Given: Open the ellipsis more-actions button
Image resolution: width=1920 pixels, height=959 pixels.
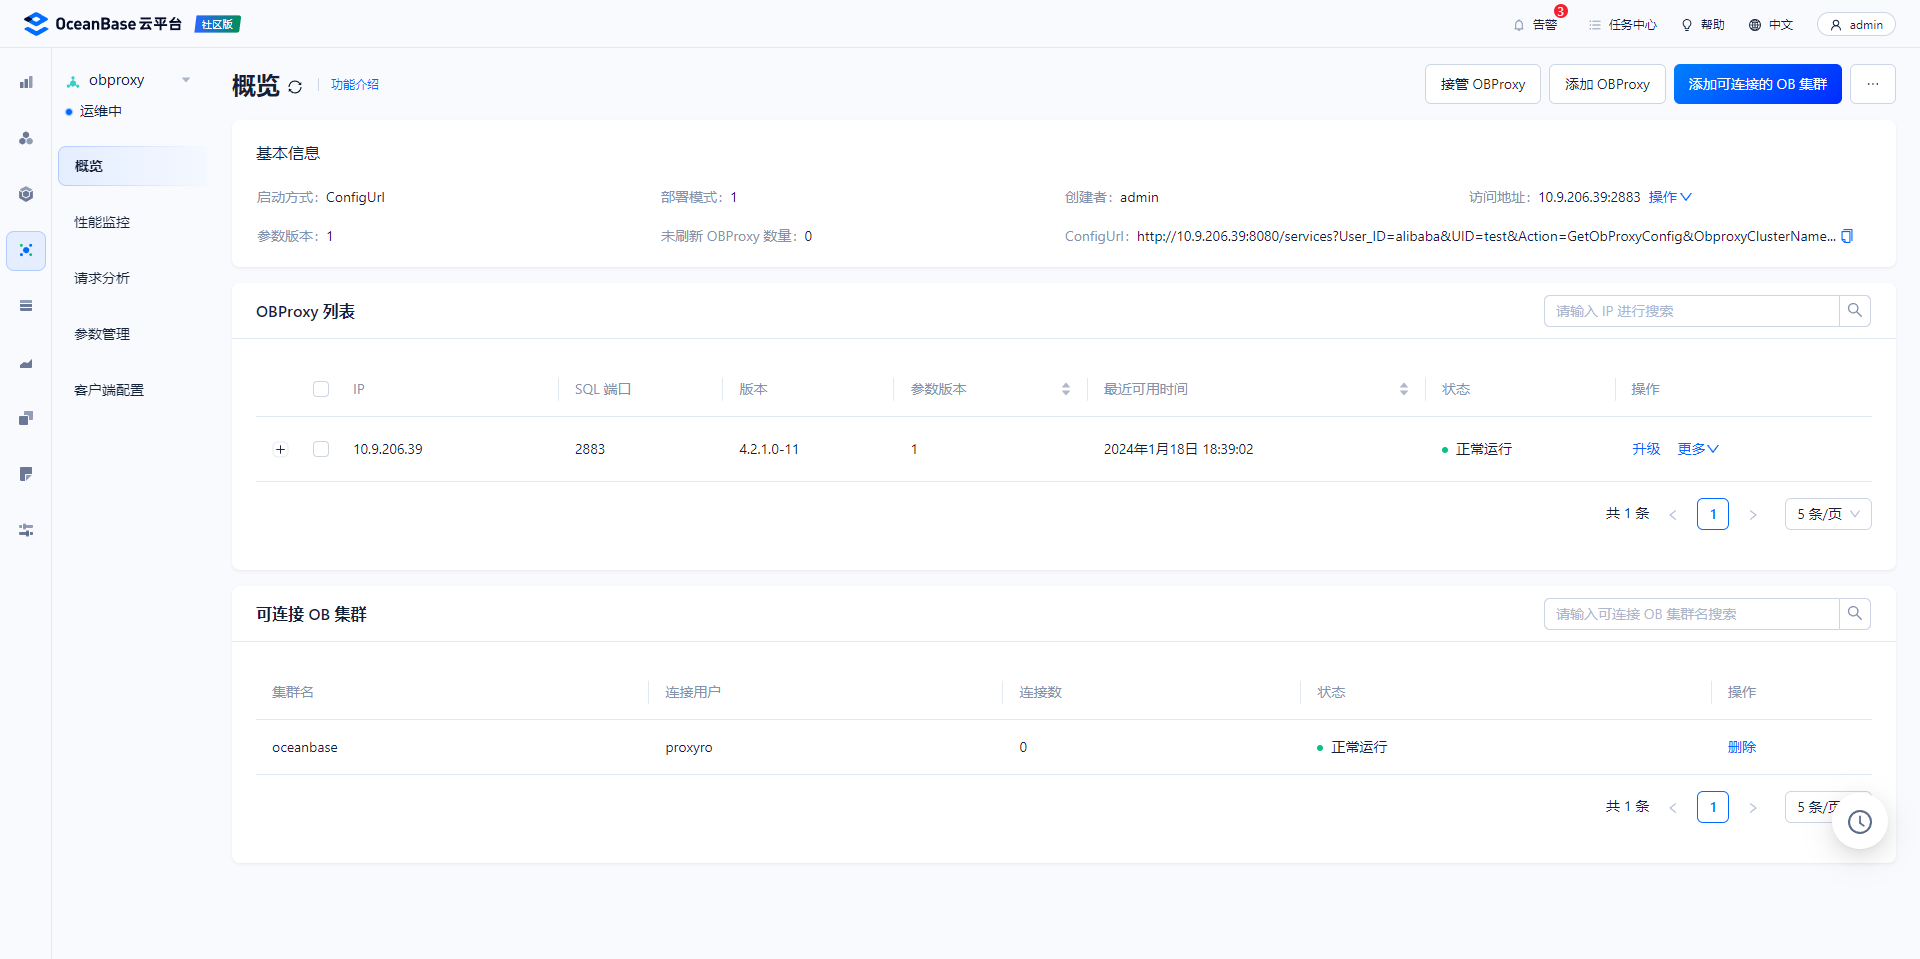Looking at the screenshot, I should pyautogui.click(x=1873, y=84).
